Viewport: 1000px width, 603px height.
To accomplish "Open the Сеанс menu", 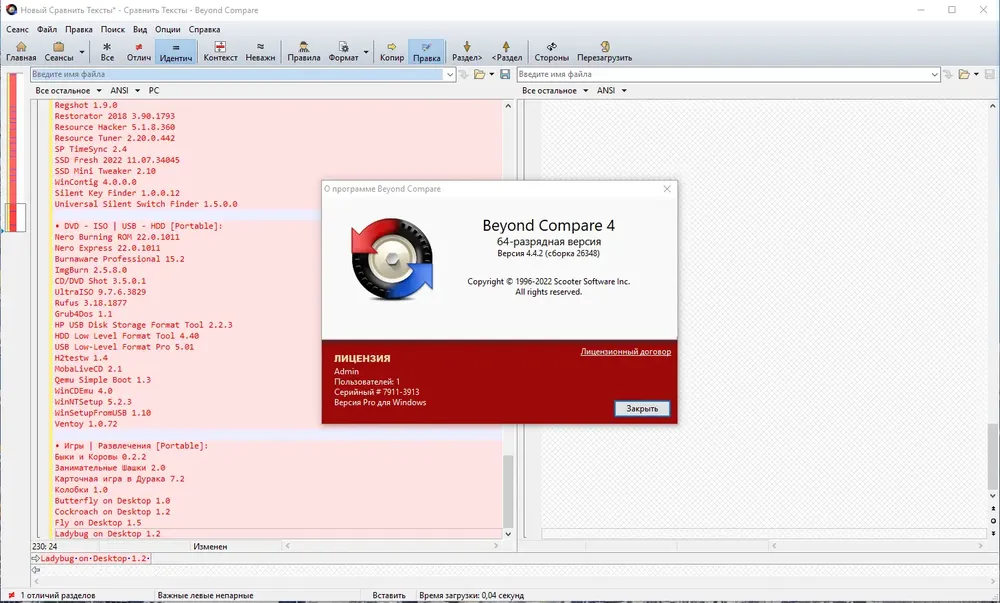I will [17, 29].
